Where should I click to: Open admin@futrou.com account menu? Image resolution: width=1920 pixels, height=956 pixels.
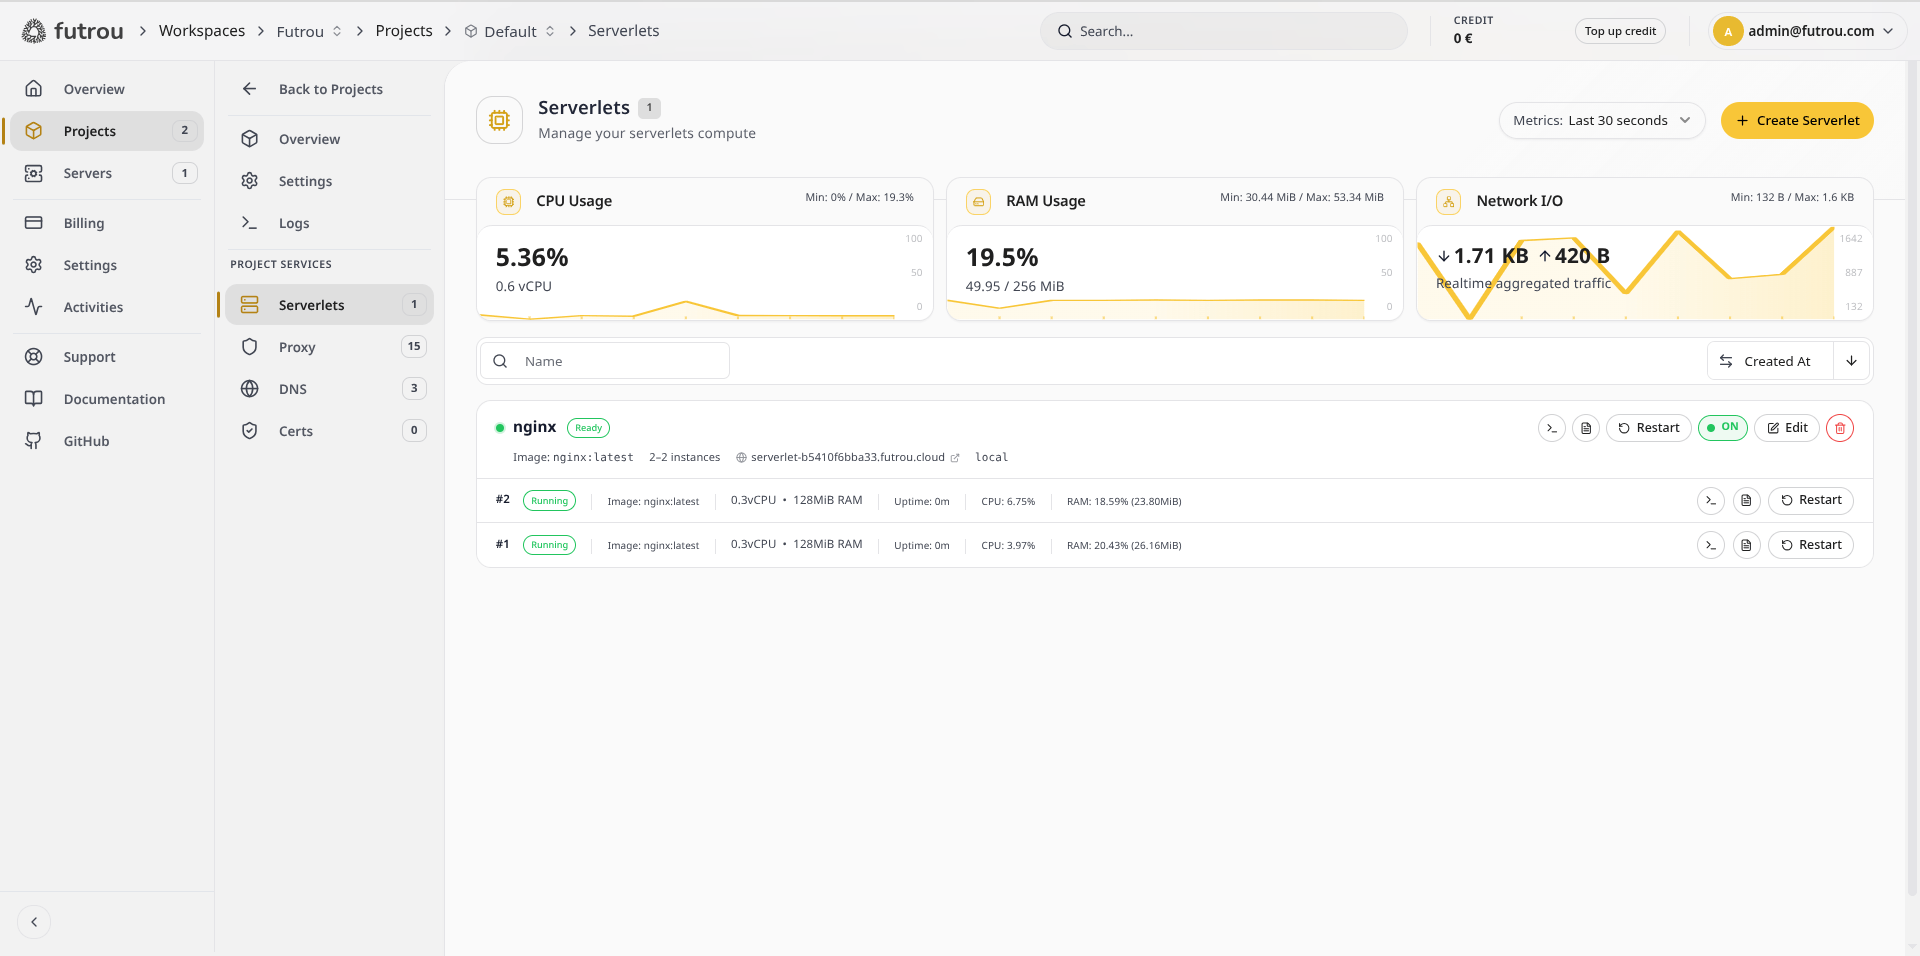pos(1808,31)
